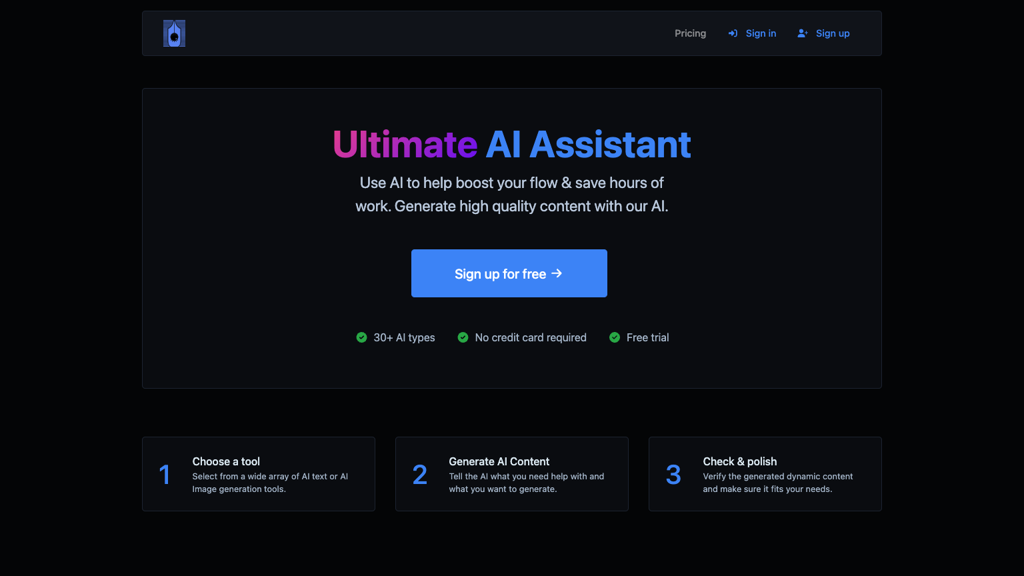Click the arrow inside the Sign up for free button
Image resolution: width=1024 pixels, height=576 pixels.
pos(558,273)
